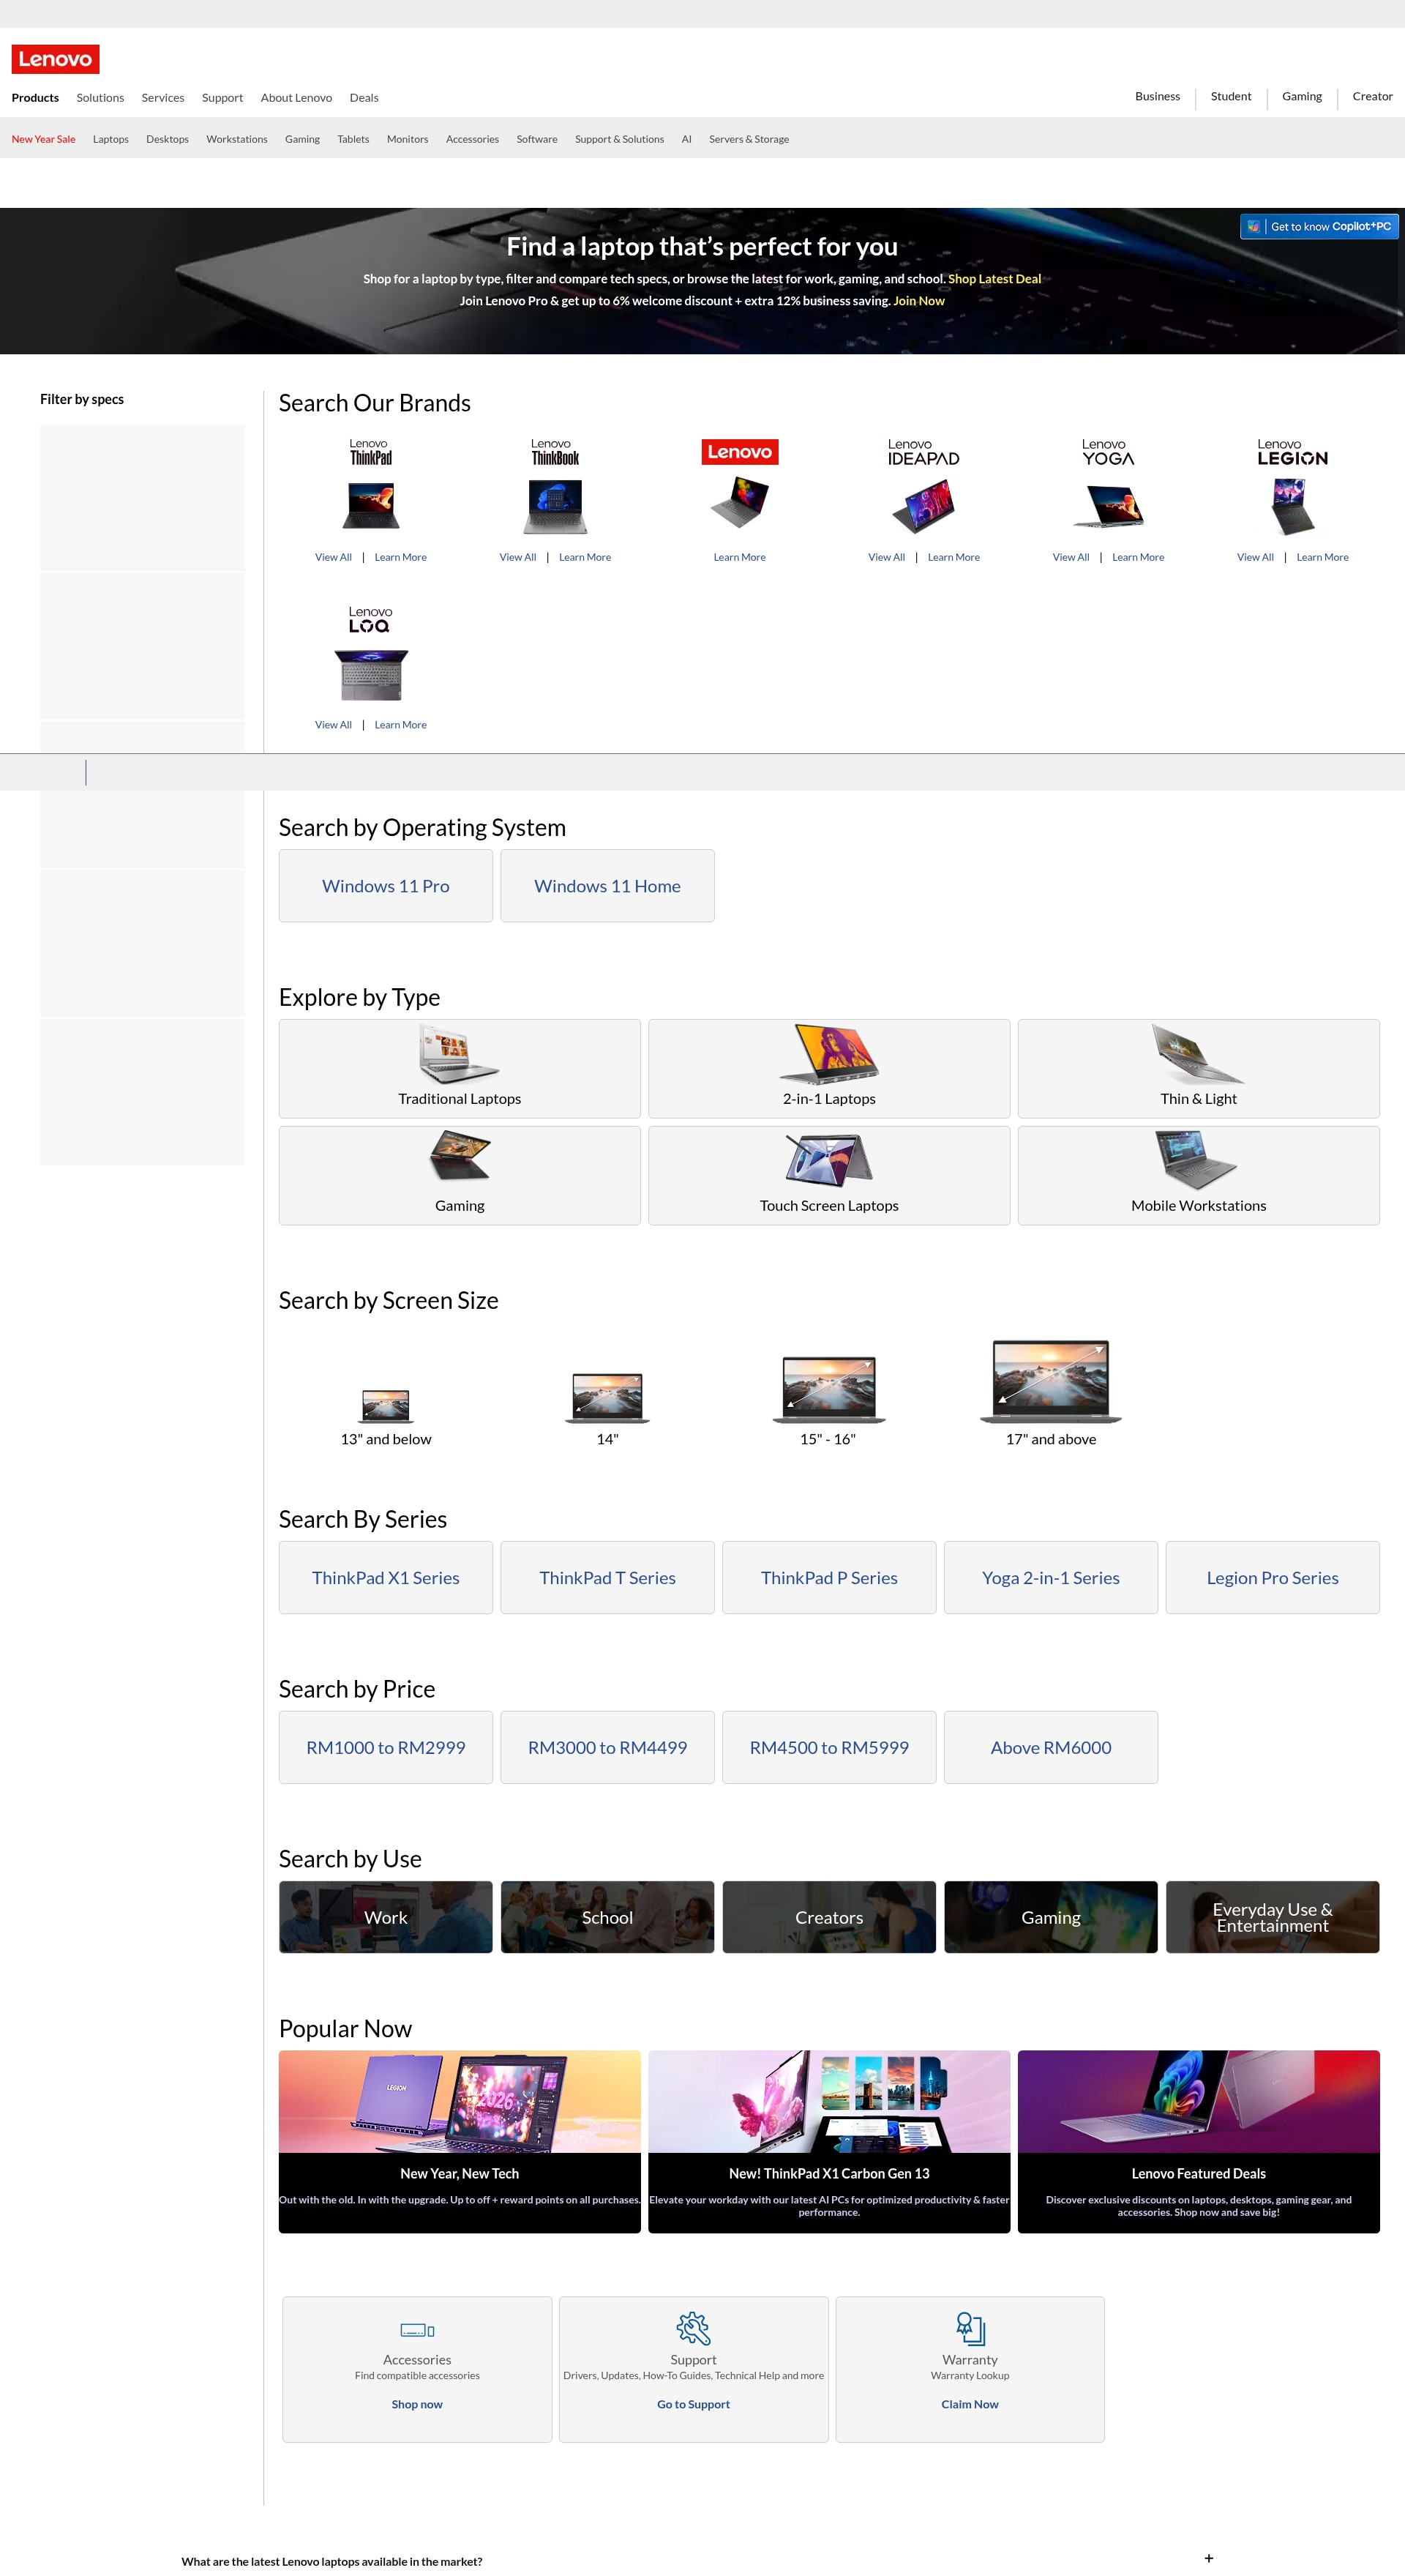Click Legion Learn More link

[x=1322, y=557]
